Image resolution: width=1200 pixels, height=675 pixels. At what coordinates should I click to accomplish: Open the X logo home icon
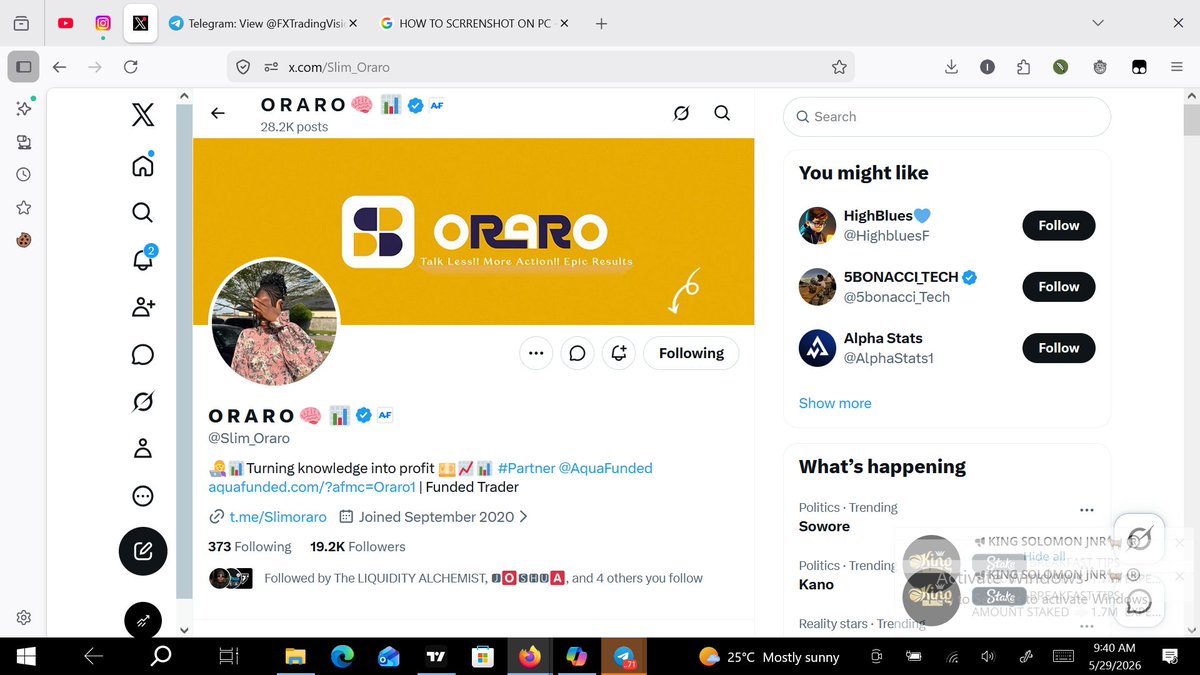point(143,115)
